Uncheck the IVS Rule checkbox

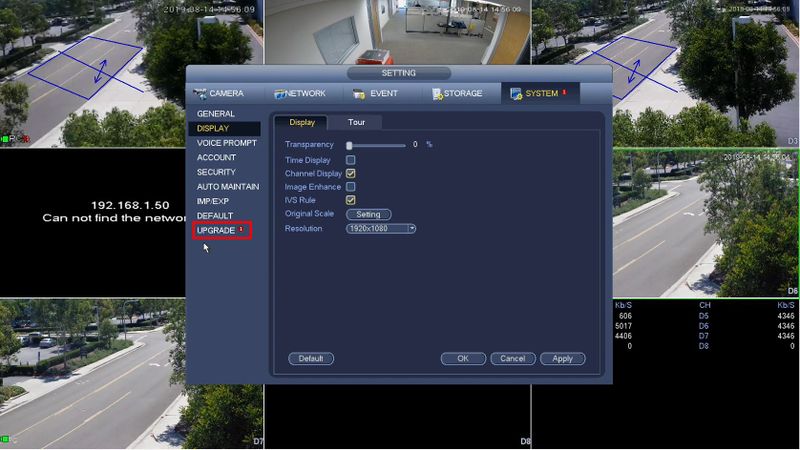pyautogui.click(x=351, y=200)
